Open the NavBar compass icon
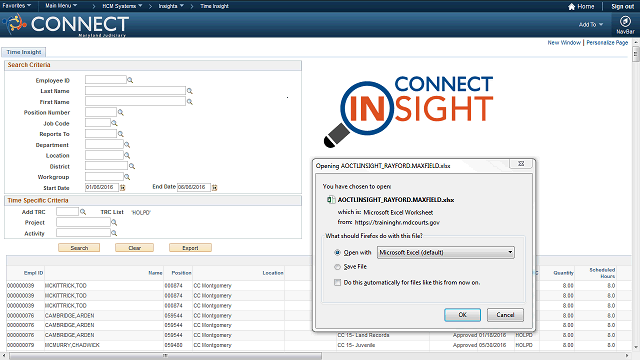640x360 pixels. [625, 21]
